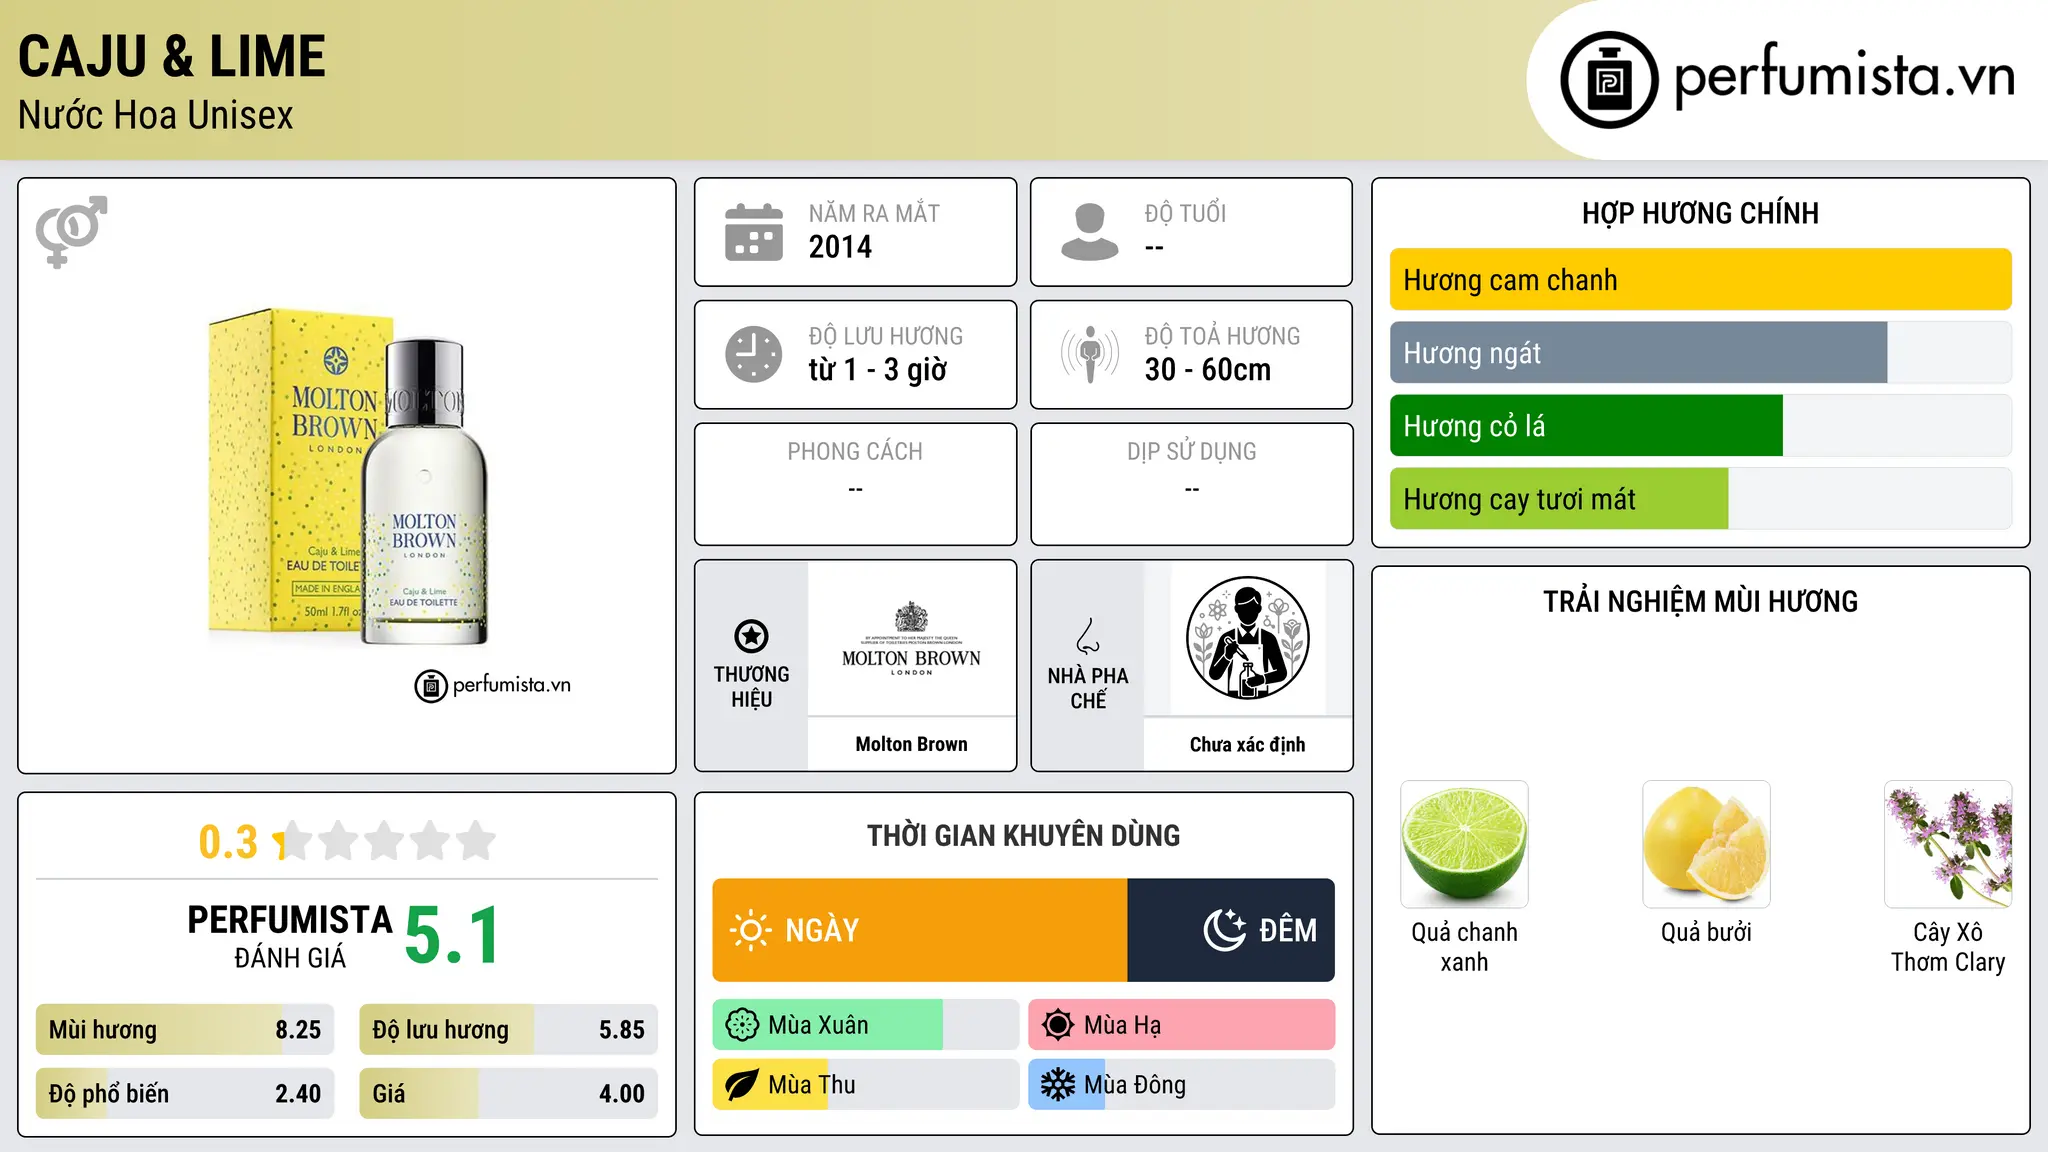The height and width of the screenshot is (1152, 2048).
Task: Click the Mùa Đông season bar
Action: click(1182, 1085)
